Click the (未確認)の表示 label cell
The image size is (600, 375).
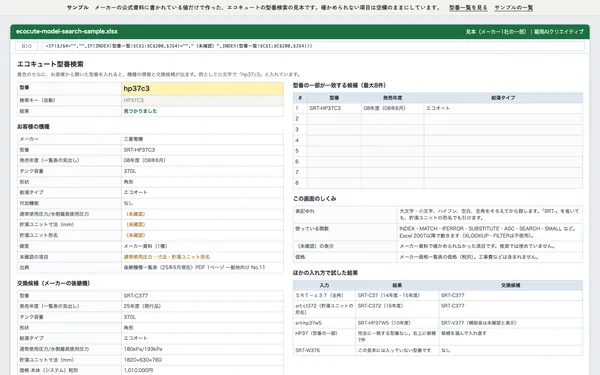coord(345,246)
